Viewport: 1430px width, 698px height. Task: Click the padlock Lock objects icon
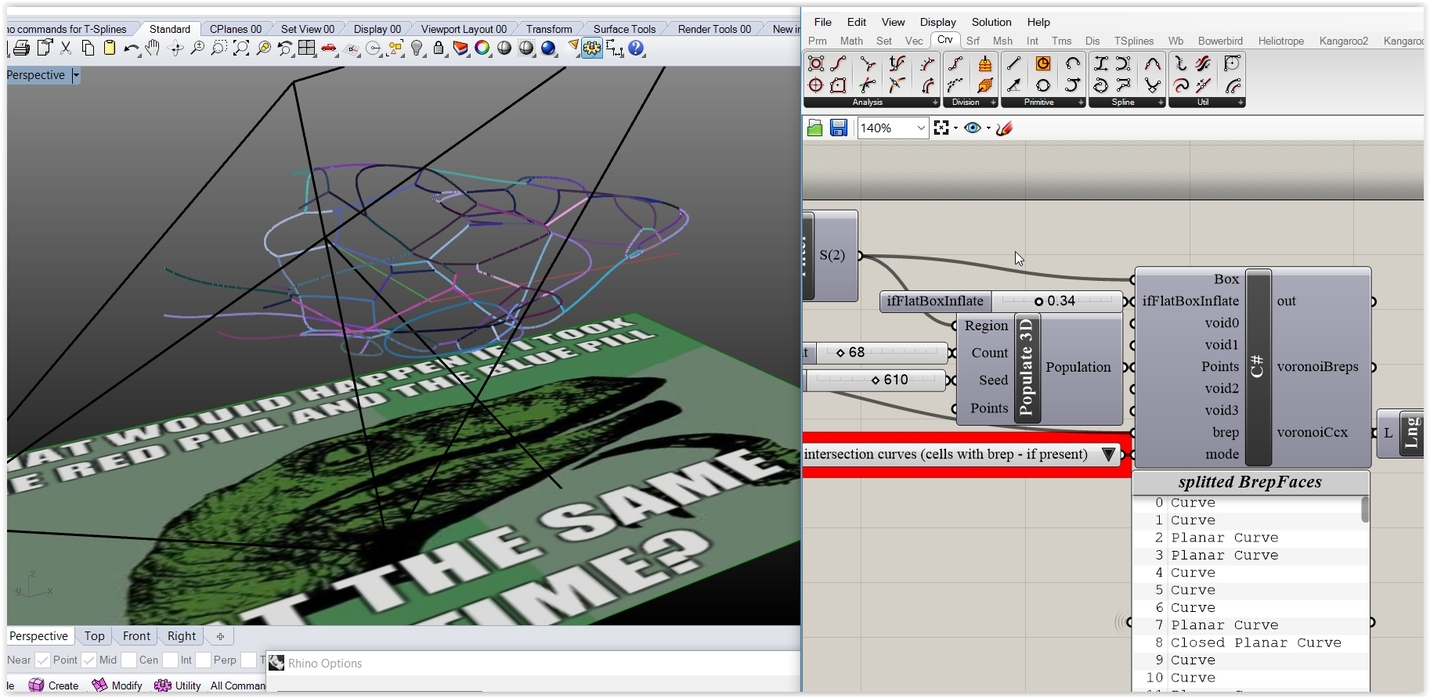tap(438, 48)
